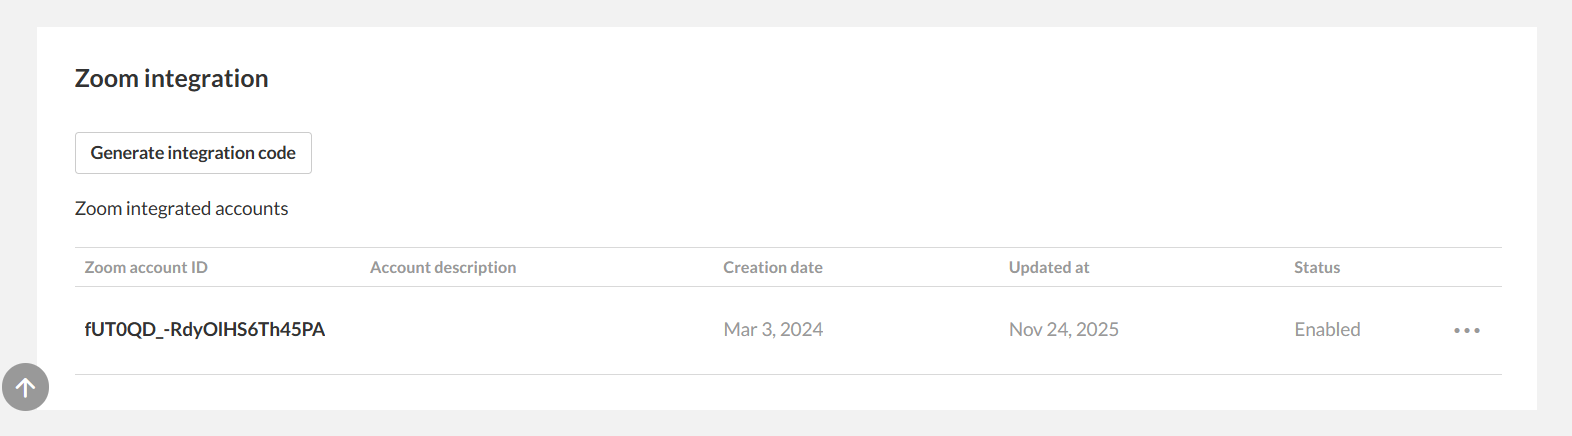Sort by the Zoom account ID column header
The image size is (1572, 436).
pos(146,267)
